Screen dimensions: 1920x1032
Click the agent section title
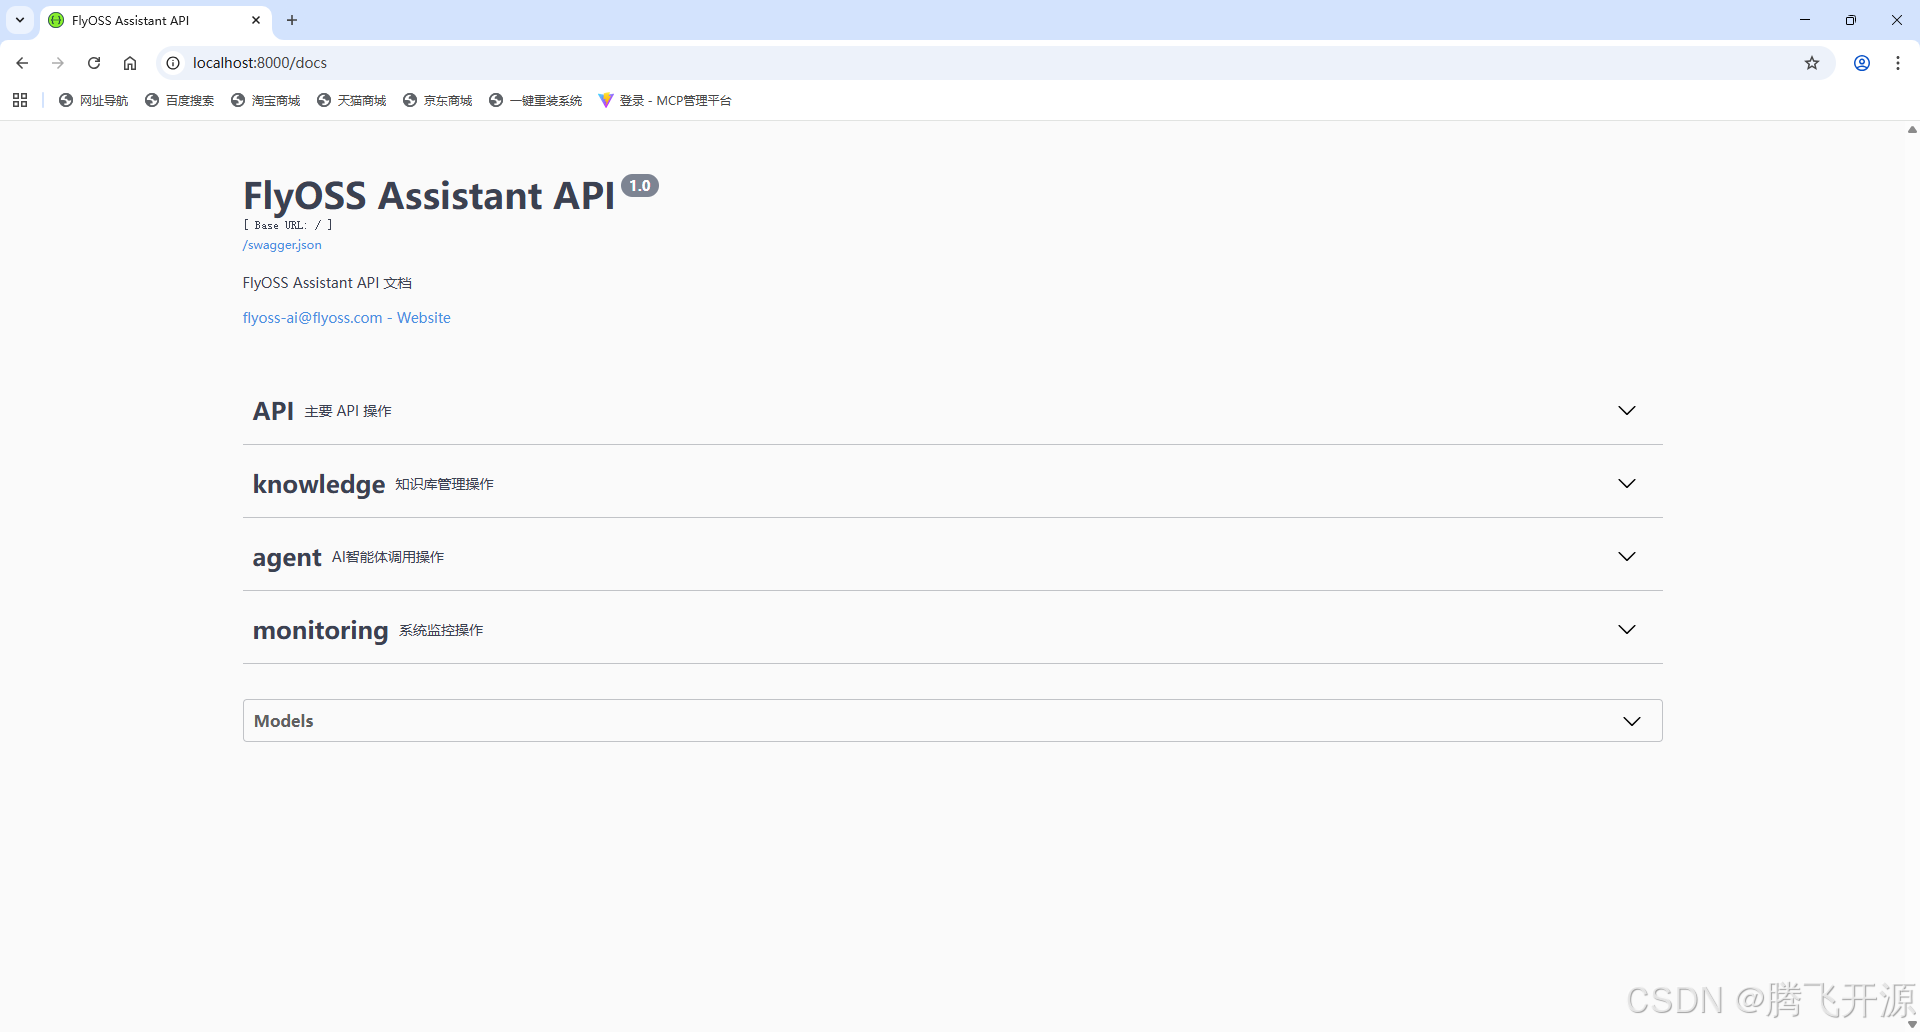287,558
